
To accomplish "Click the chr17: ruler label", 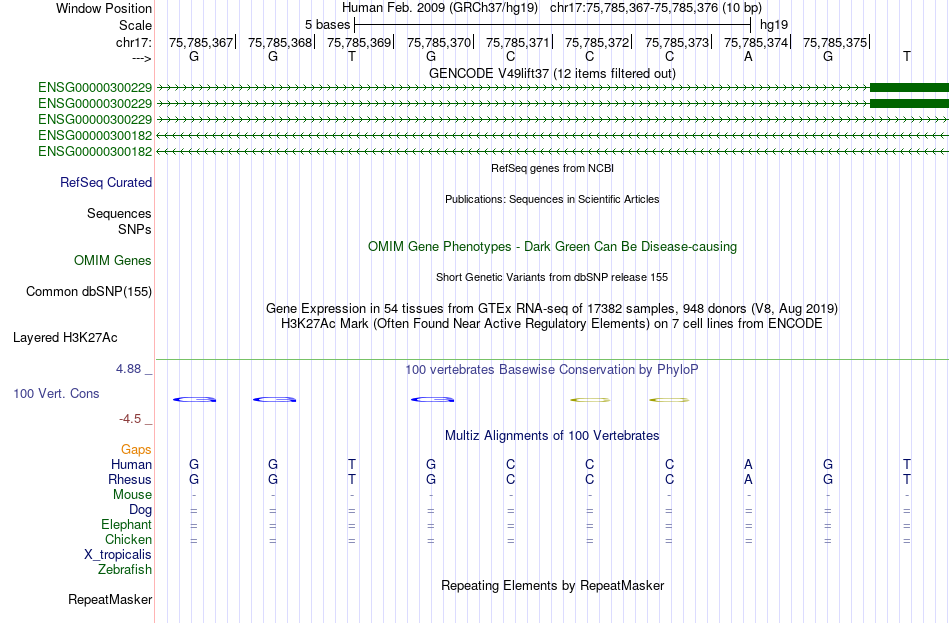I will (x=133, y=42).
